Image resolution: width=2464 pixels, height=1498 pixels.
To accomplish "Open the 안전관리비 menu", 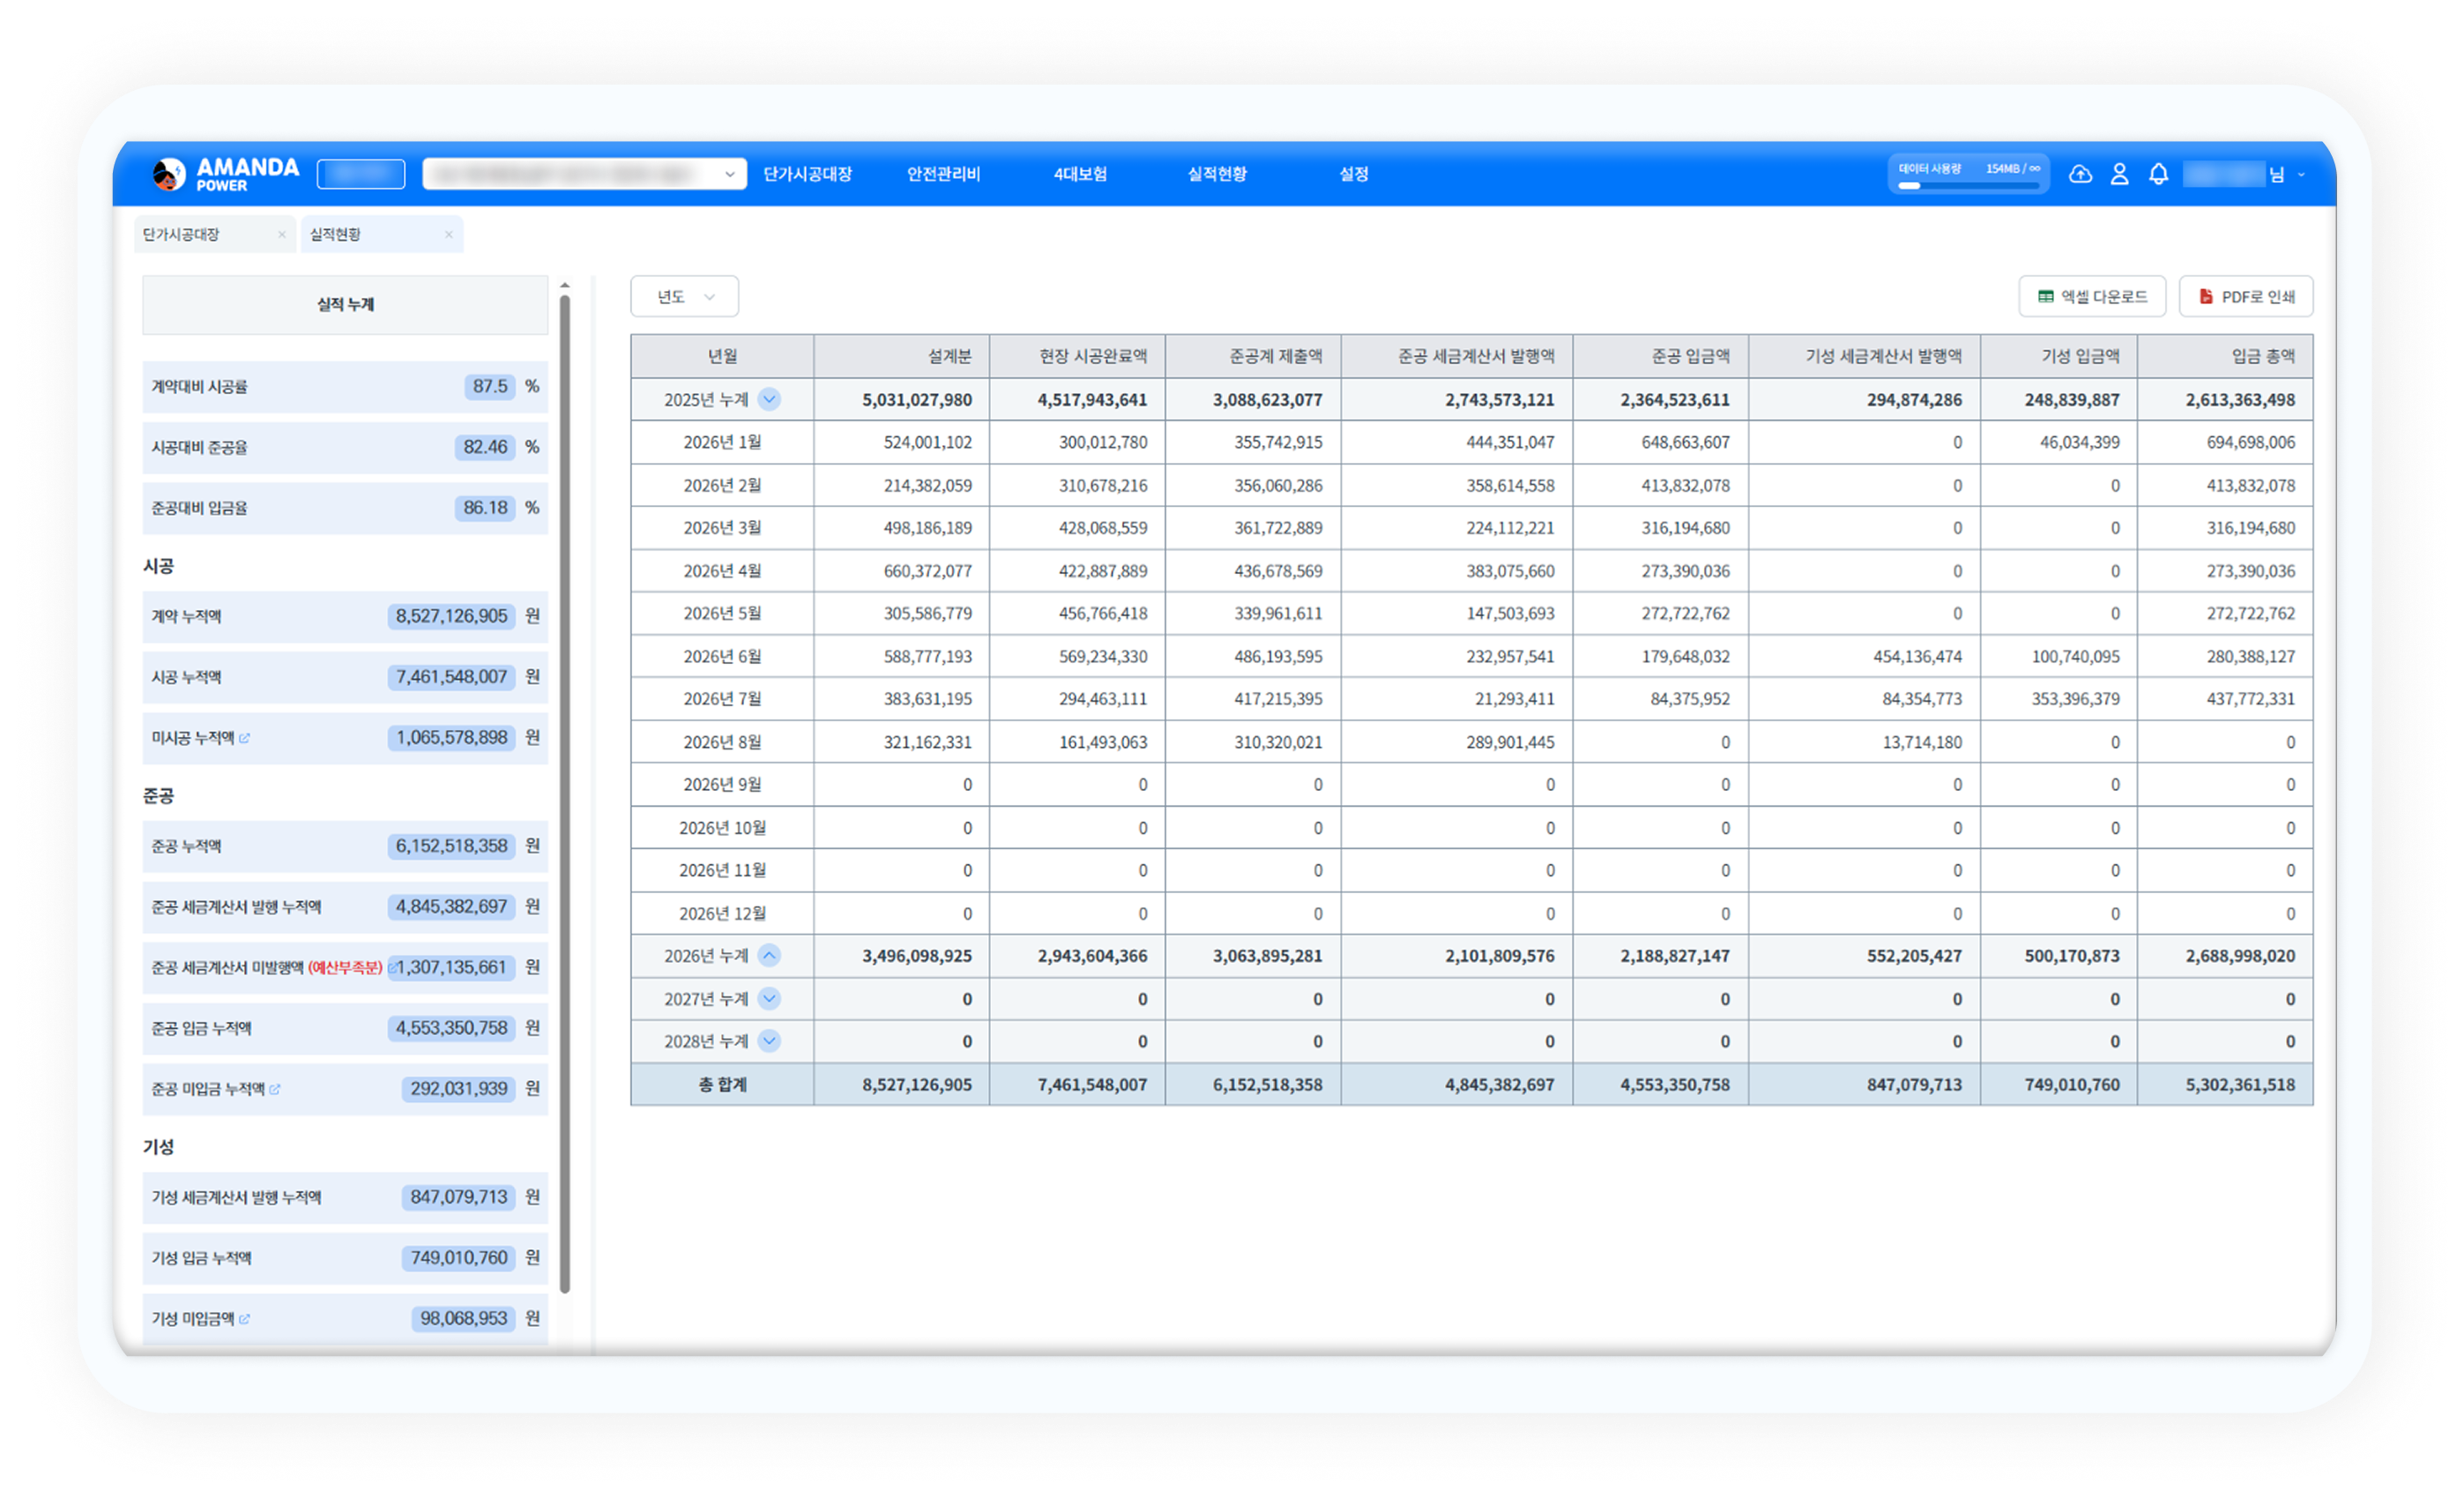I will point(943,174).
